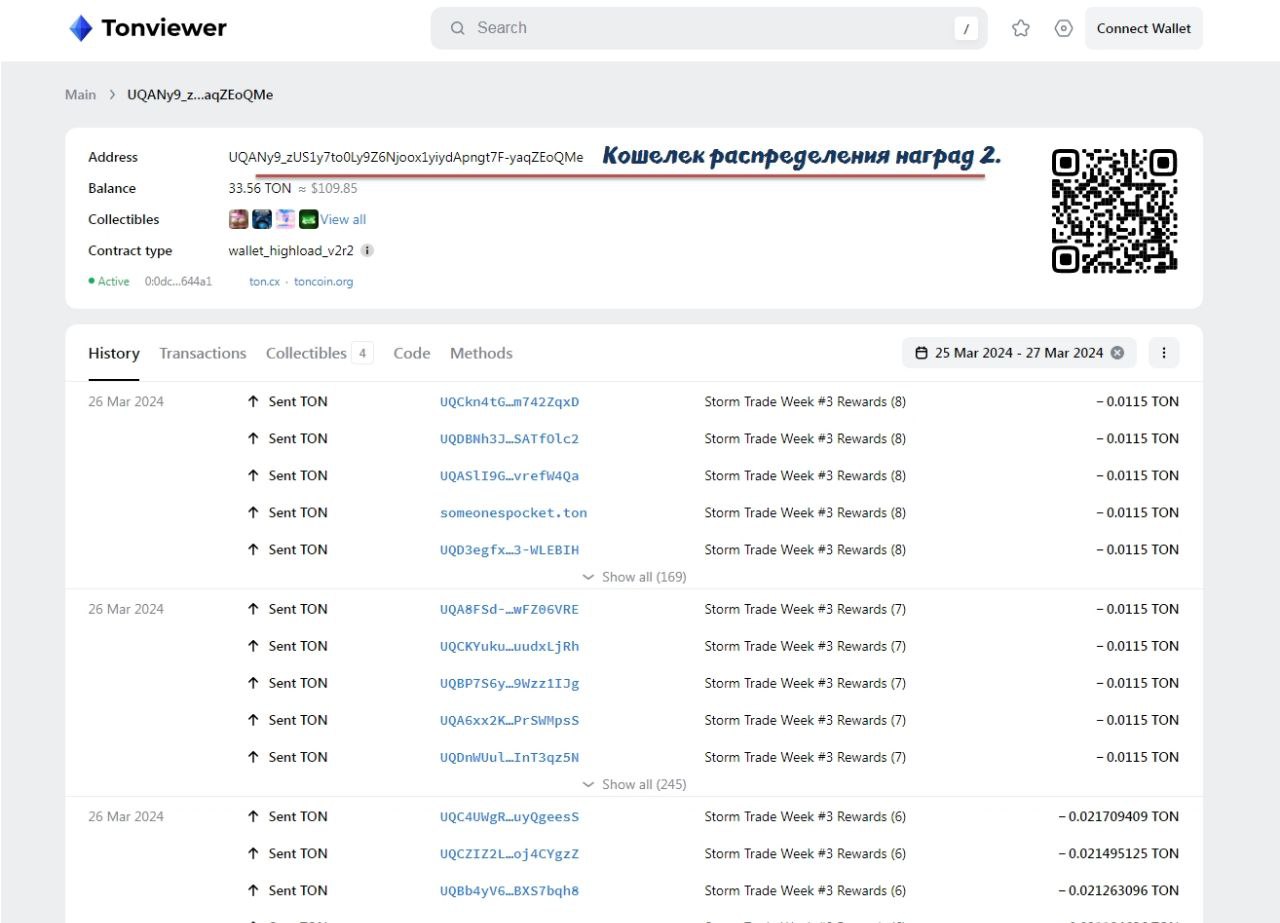Click sent arrow icon for UQD3egfx…3-WLEBIH row
The image size is (1280, 923).
(253, 550)
